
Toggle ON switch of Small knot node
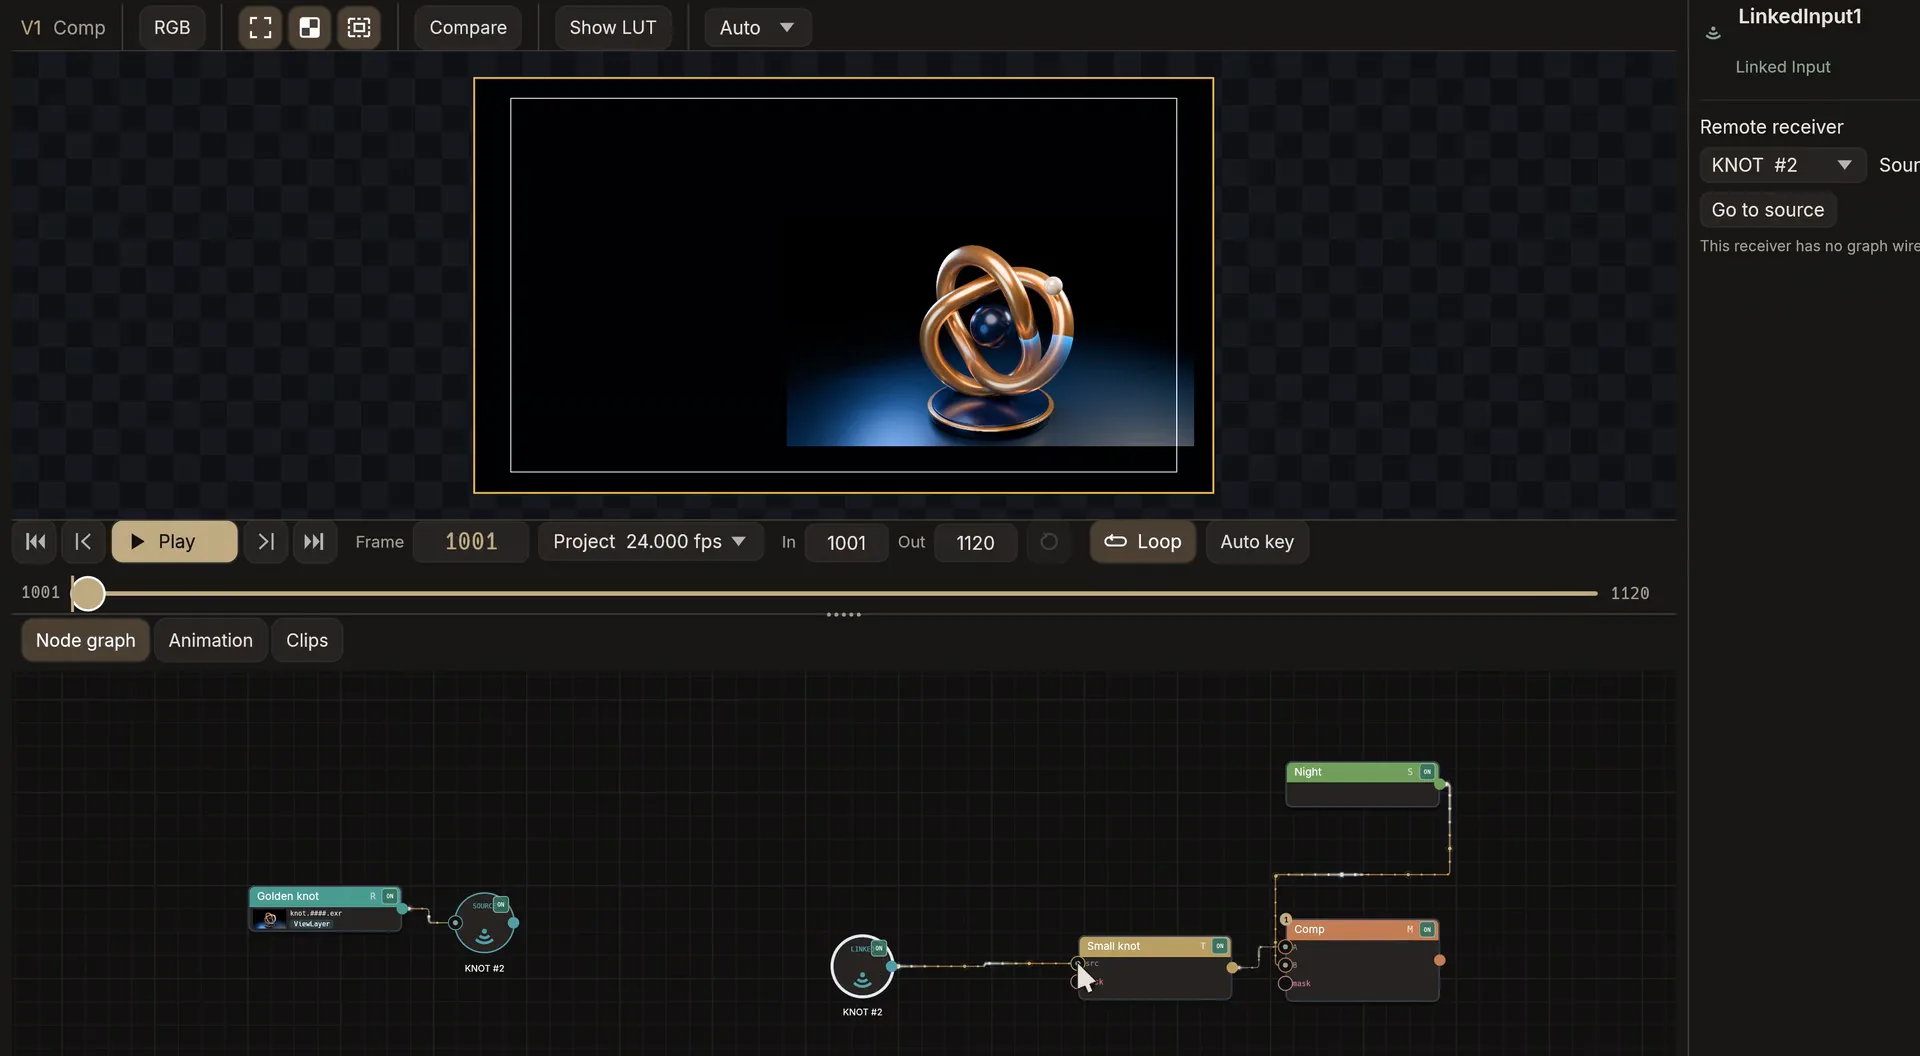(x=1220, y=946)
